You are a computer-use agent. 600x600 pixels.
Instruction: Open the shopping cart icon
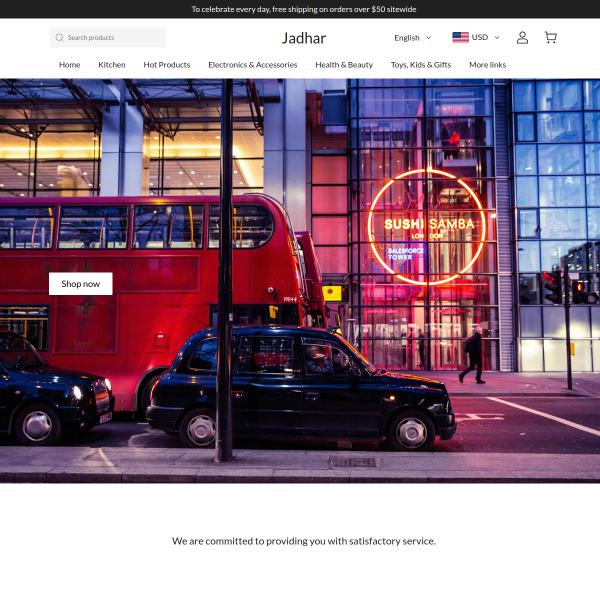551,37
